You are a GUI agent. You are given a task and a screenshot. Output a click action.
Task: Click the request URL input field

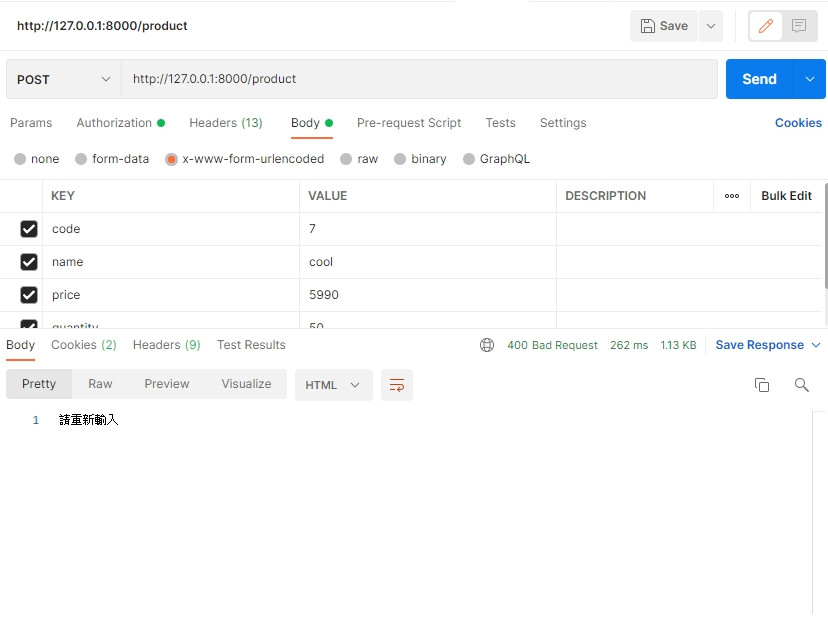point(419,79)
